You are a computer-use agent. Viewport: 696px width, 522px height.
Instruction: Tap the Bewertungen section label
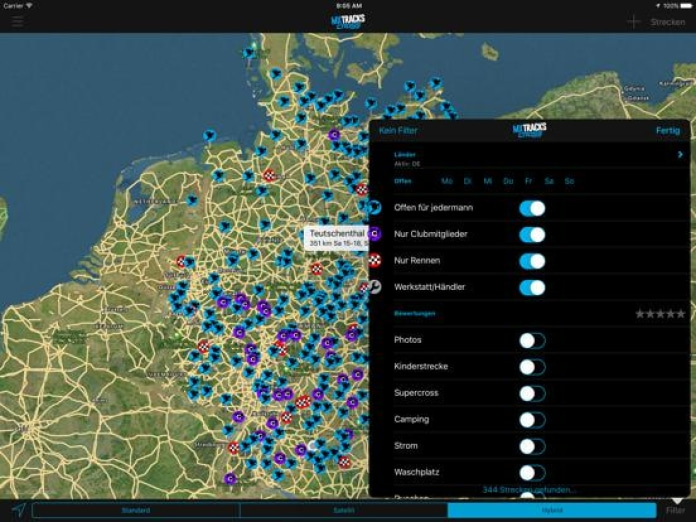click(415, 313)
